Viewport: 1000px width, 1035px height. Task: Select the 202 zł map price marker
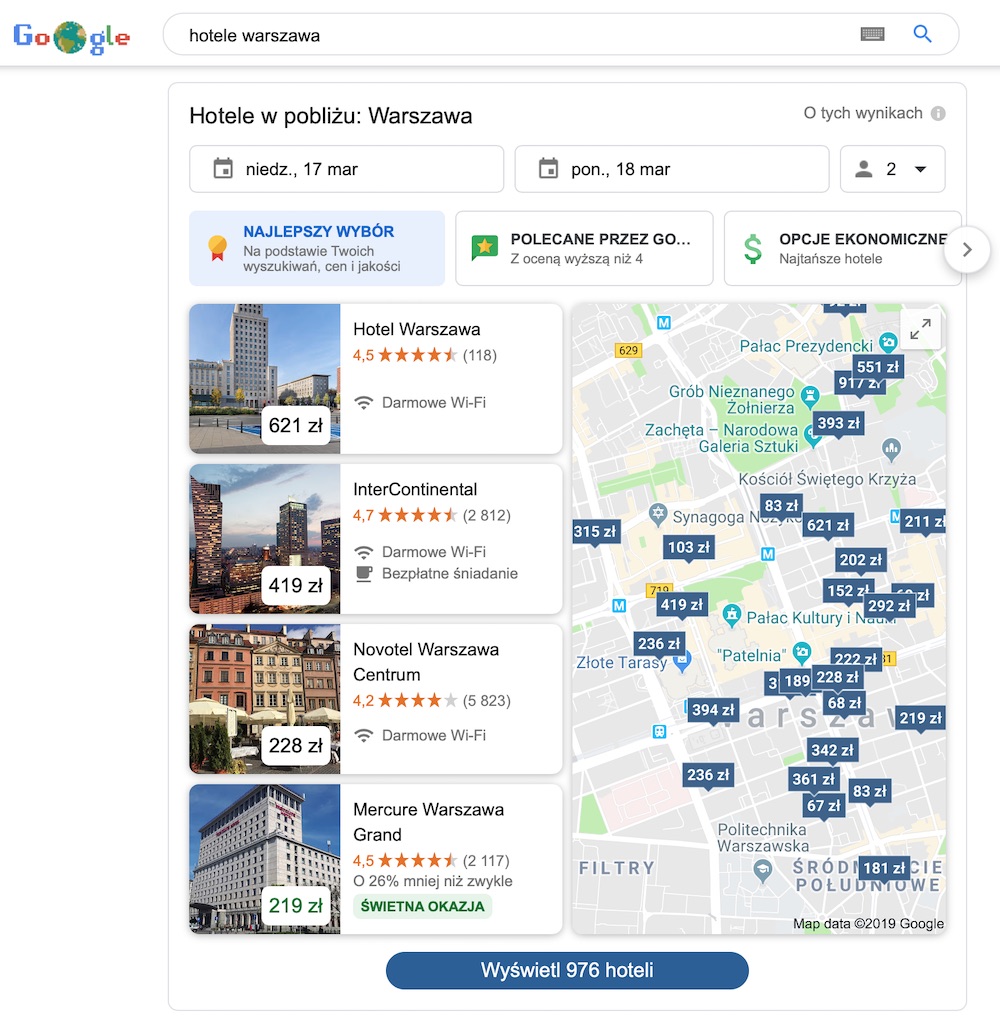tap(861, 560)
